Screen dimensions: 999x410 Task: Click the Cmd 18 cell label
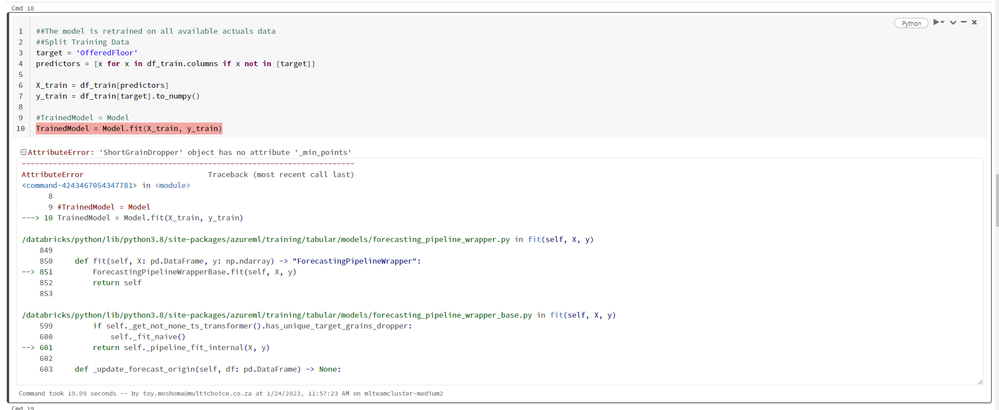pos(22,8)
